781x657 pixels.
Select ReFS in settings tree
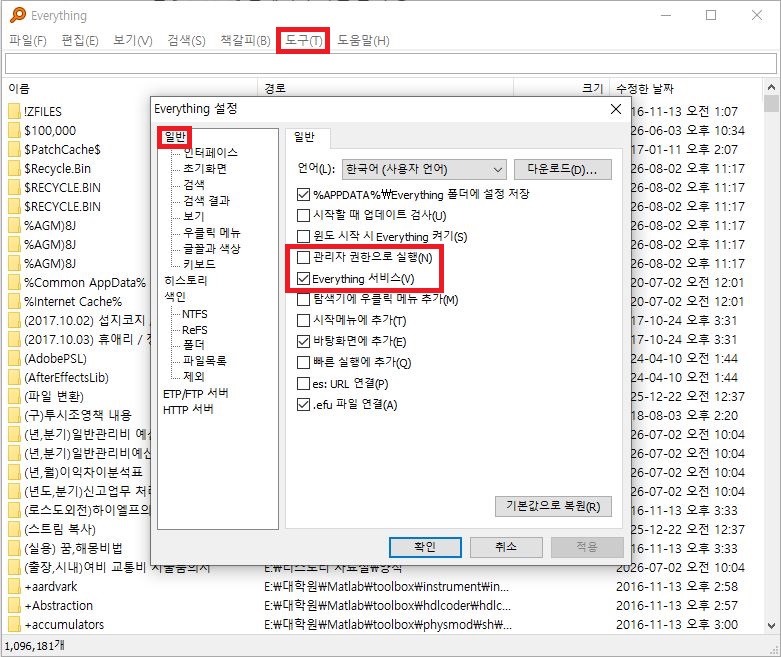[195, 330]
